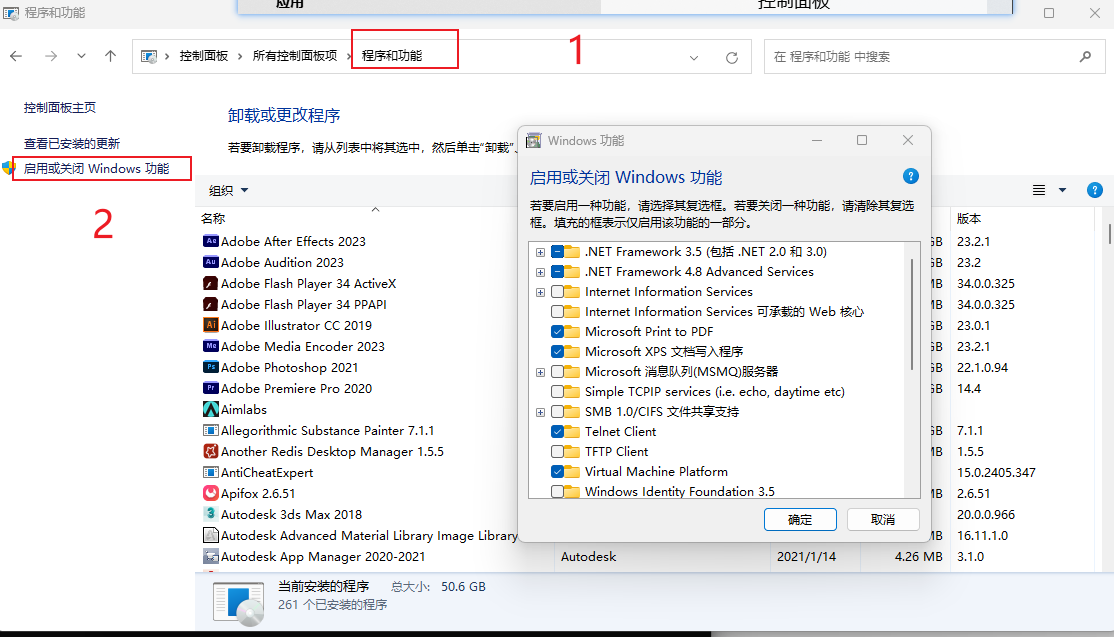Viewport: 1114px width, 637px height.
Task: Expand Internet Information Services node
Action: click(x=541, y=292)
